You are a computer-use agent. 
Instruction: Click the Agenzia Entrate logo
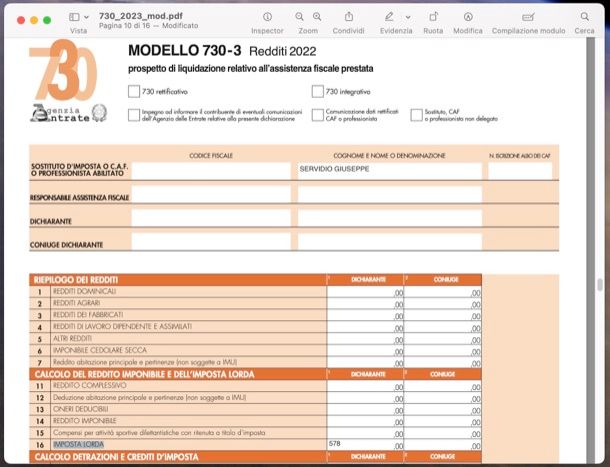68,113
